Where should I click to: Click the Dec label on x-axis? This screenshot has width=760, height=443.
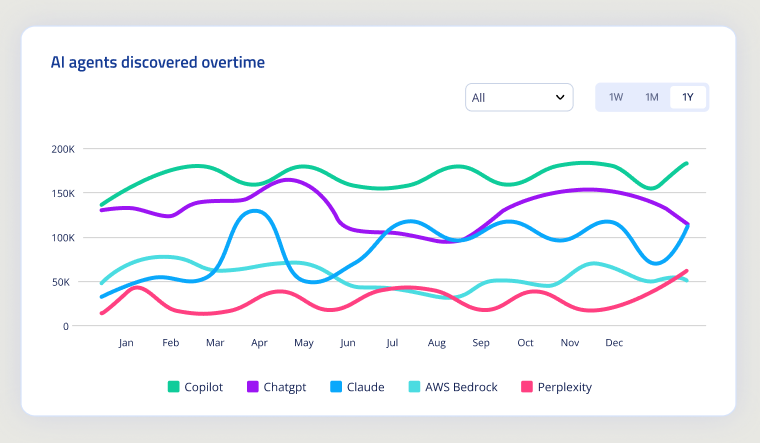tap(614, 343)
